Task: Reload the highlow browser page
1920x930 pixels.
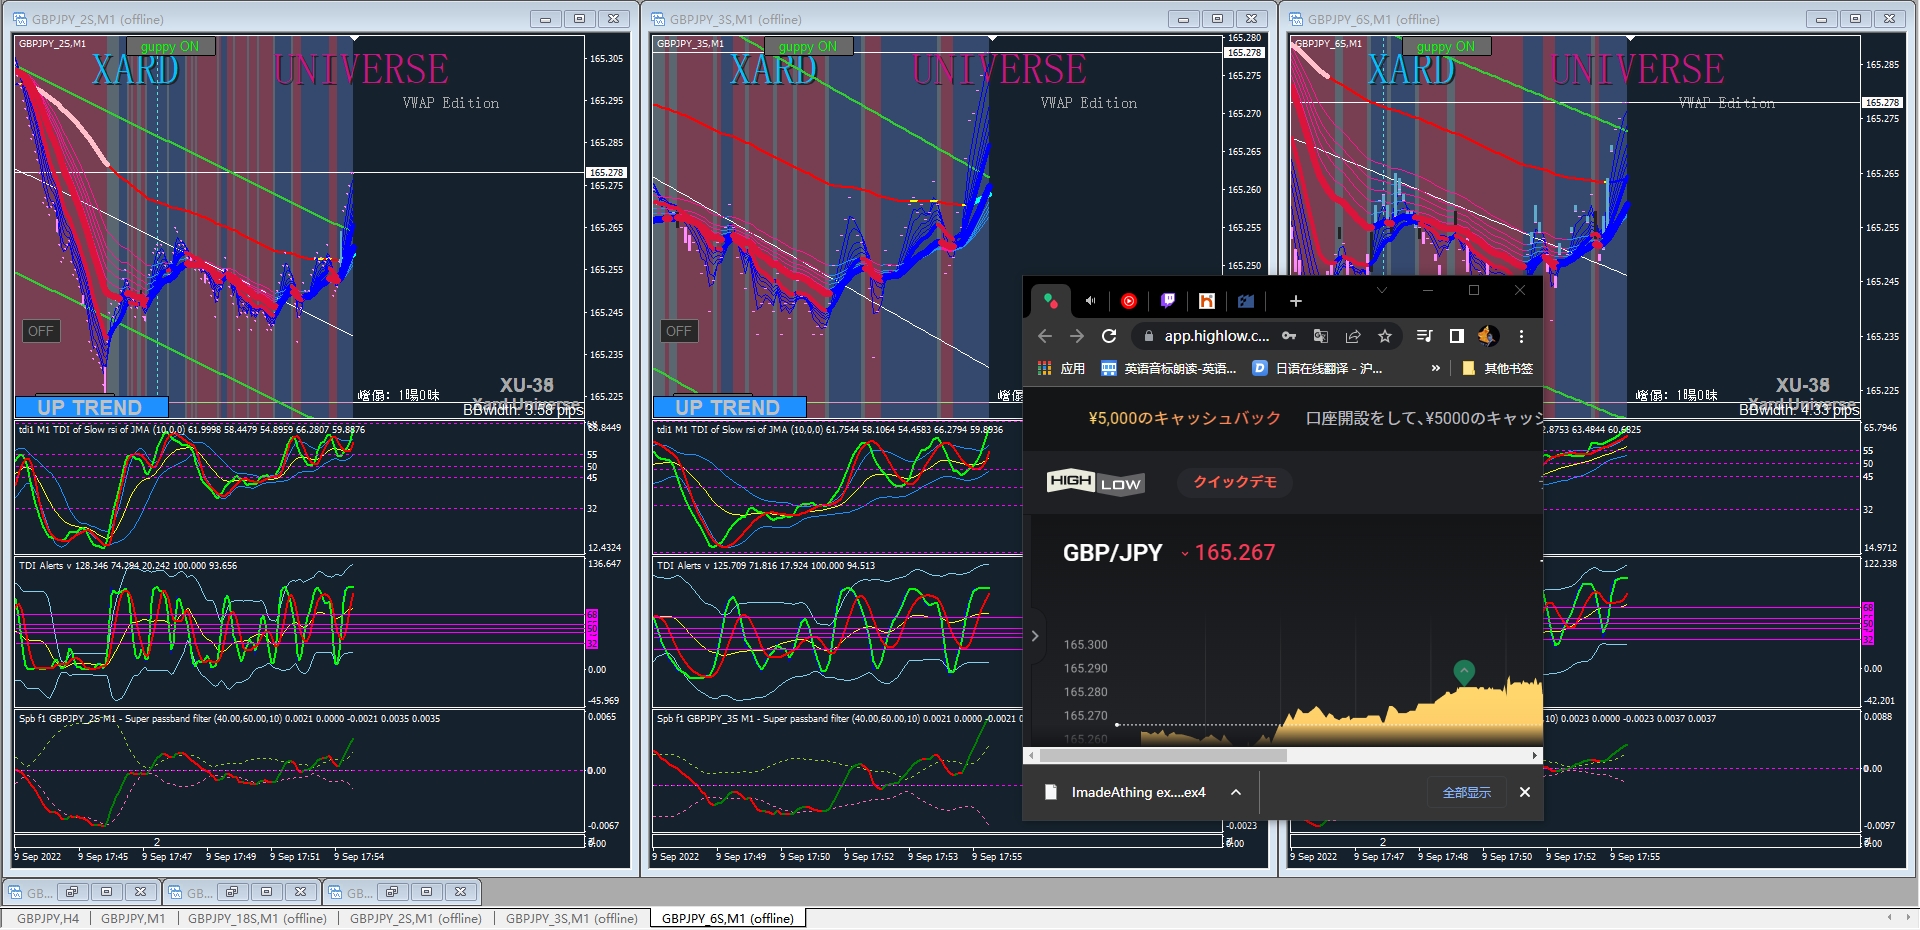Action: tap(1109, 336)
